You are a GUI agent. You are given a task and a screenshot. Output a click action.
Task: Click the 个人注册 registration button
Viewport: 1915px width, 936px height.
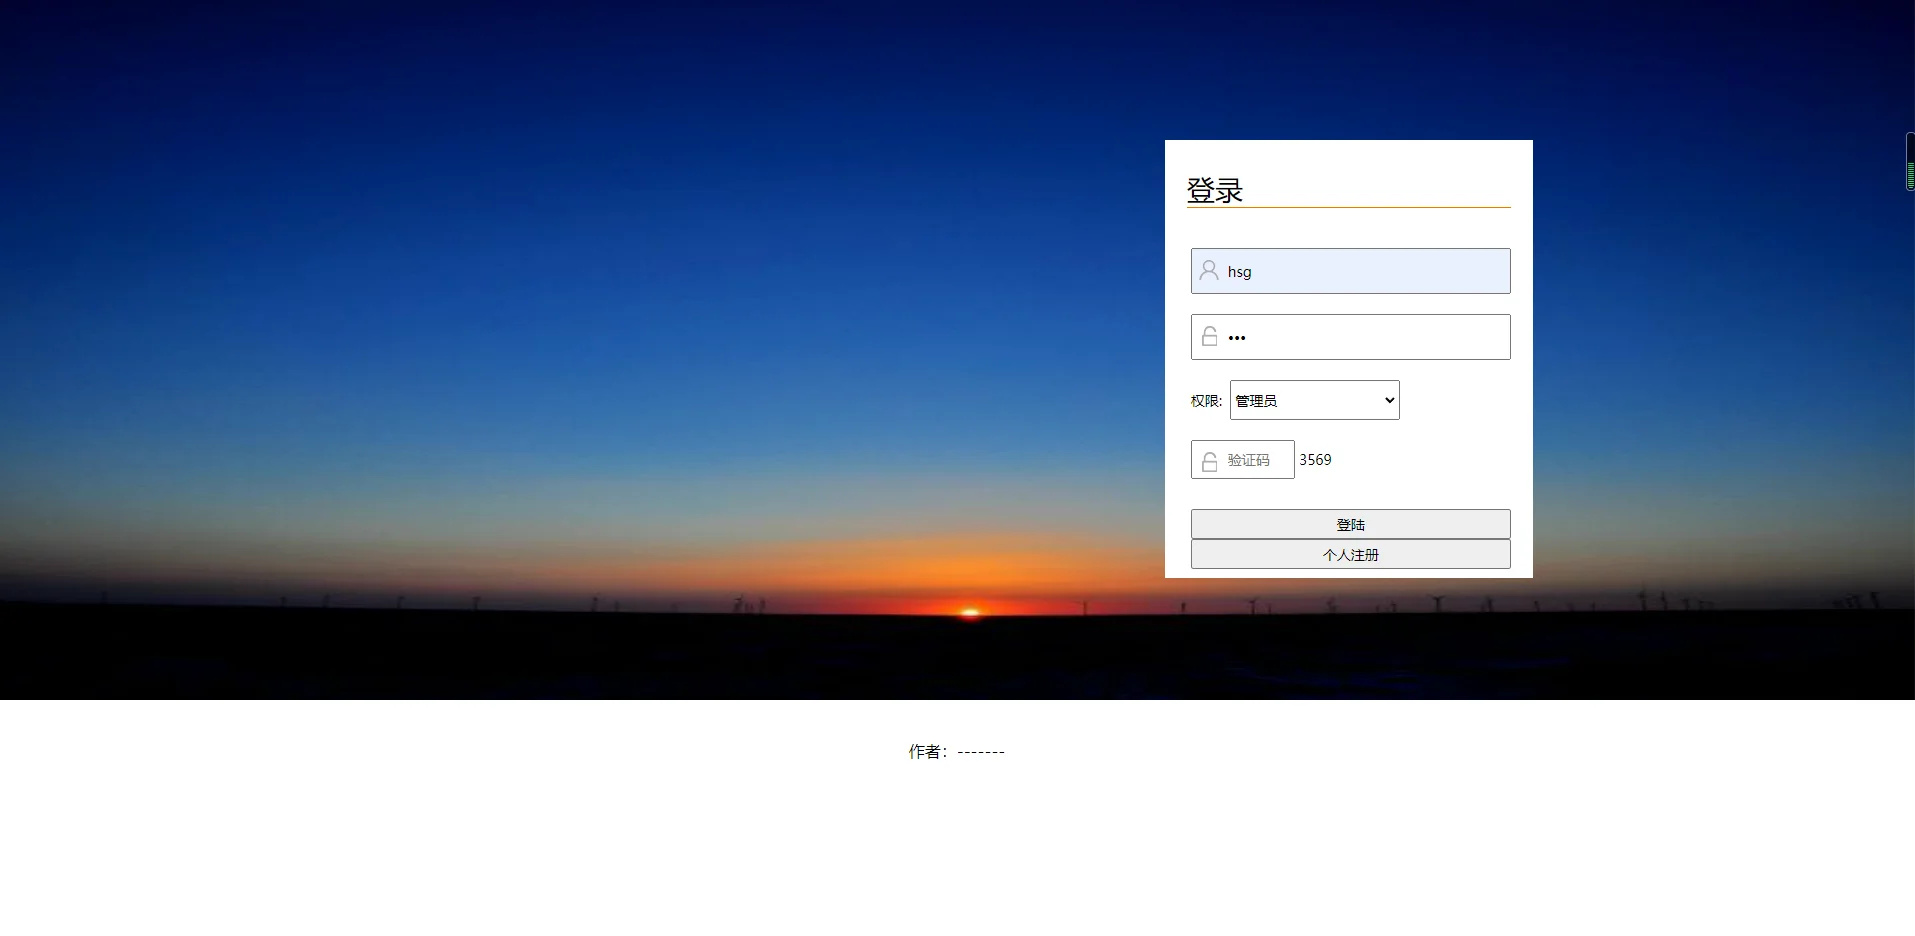tap(1350, 554)
